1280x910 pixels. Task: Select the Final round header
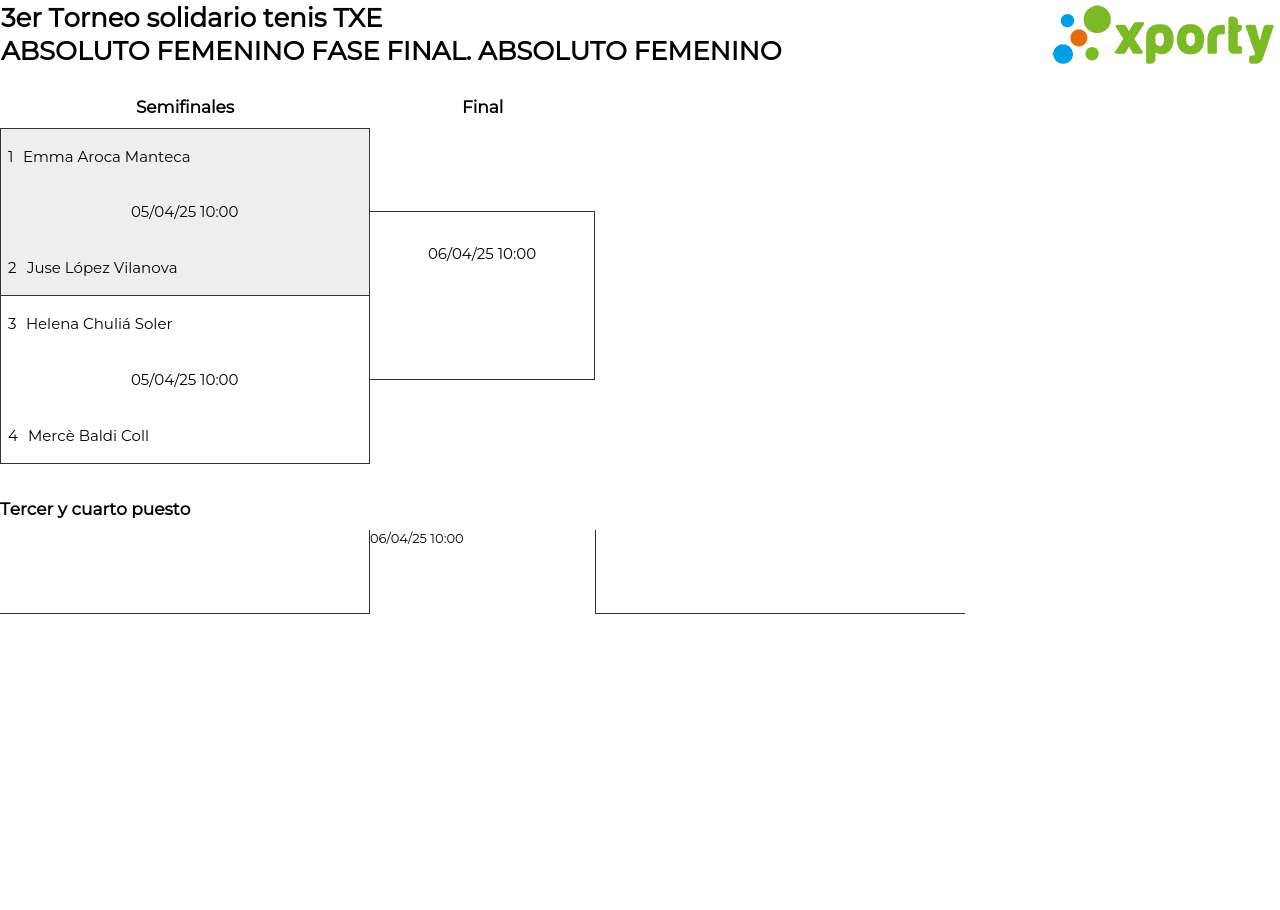482,107
